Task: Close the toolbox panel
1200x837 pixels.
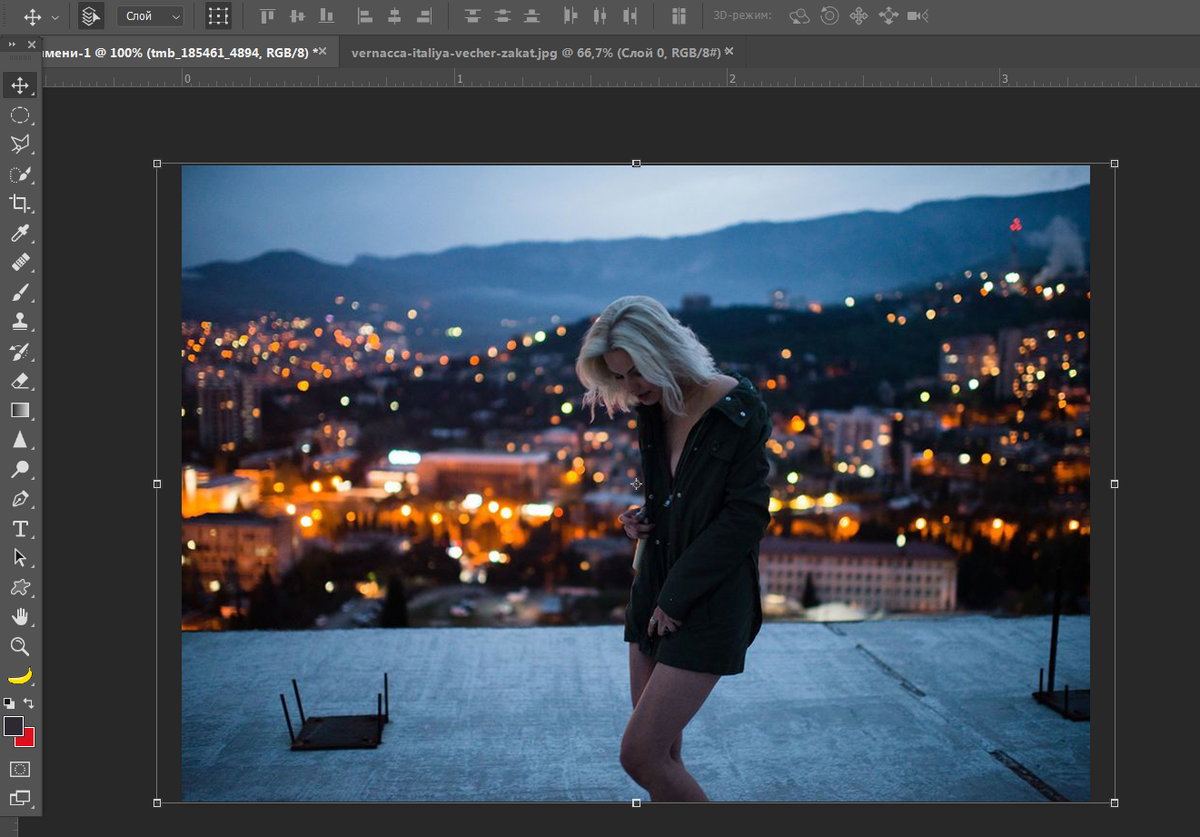Action: pos(31,44)
